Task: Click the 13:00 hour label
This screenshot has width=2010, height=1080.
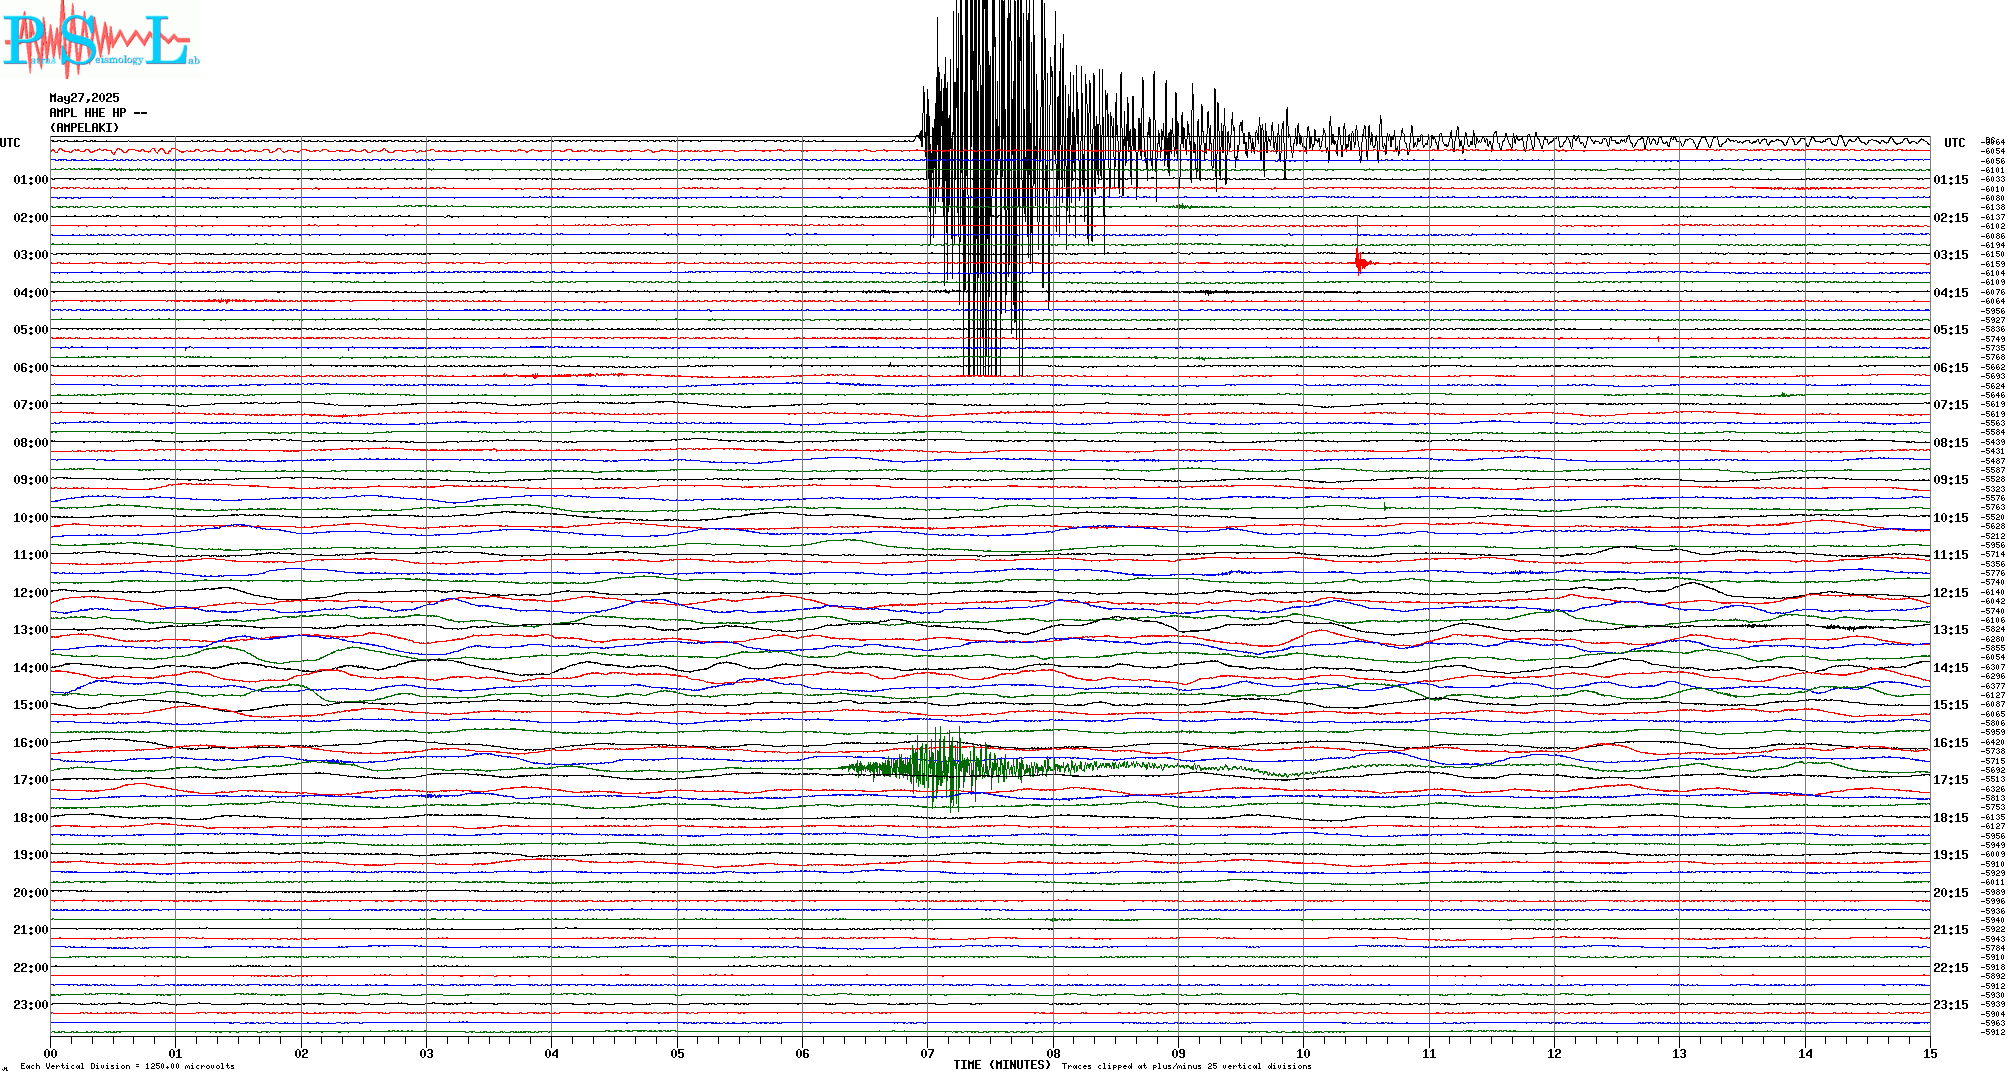Action: click(x=31, y=630)
